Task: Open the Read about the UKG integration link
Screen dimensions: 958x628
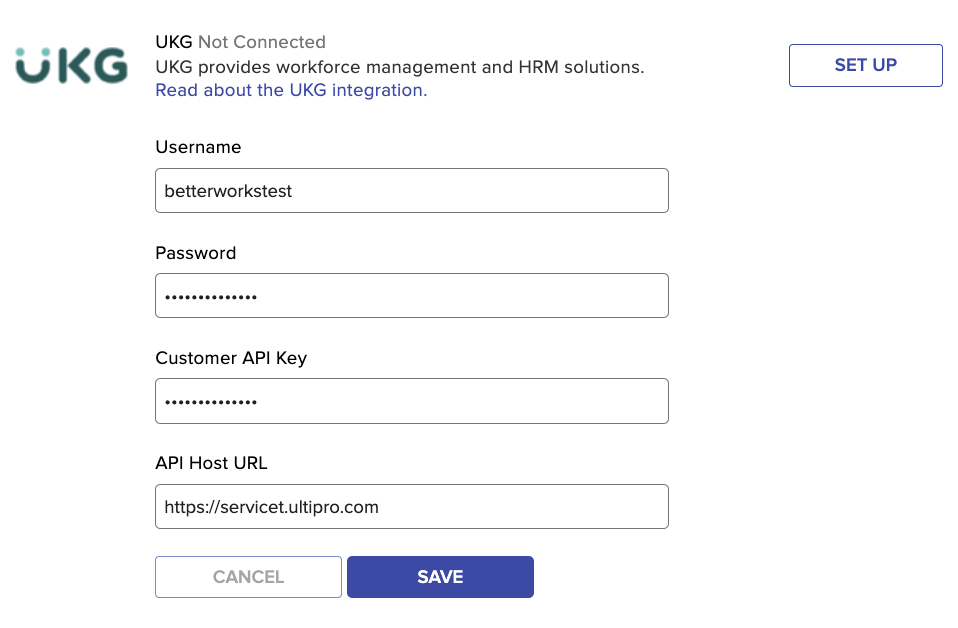Action: pos(291,90)
